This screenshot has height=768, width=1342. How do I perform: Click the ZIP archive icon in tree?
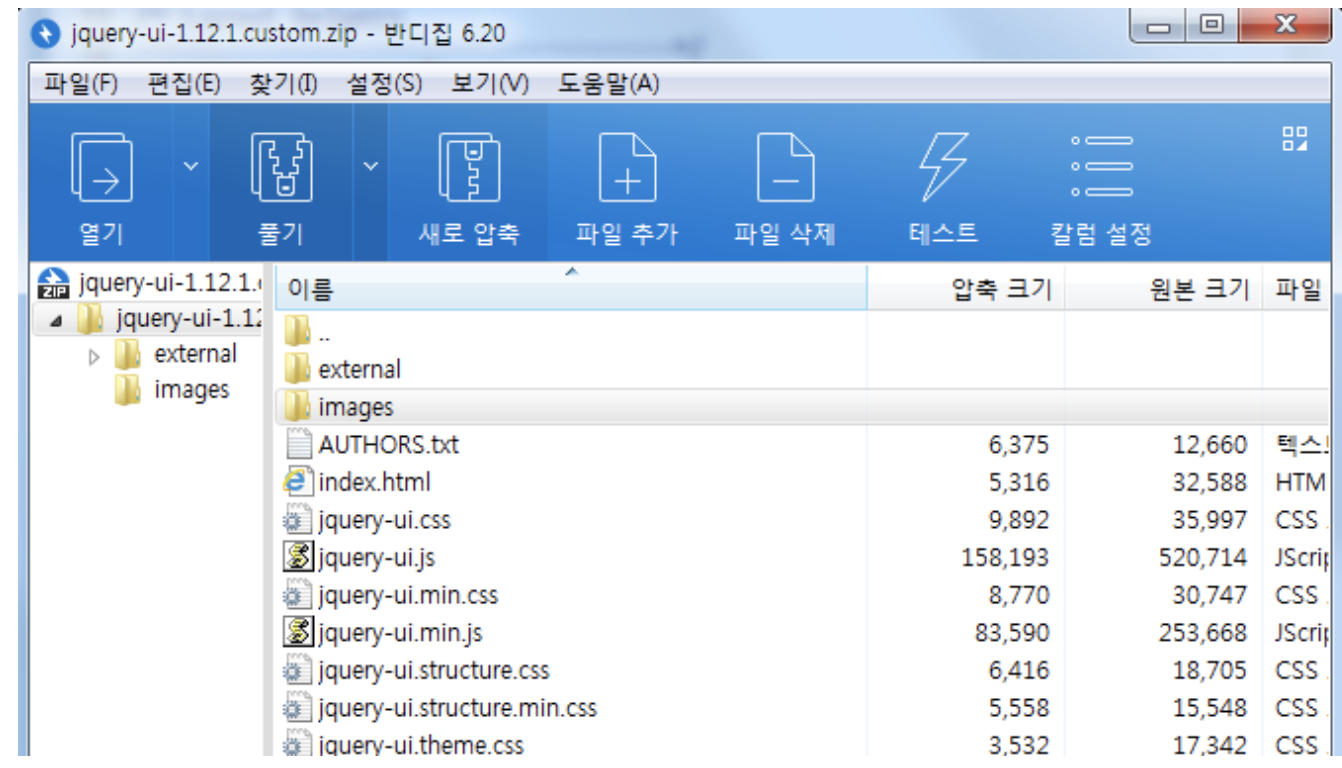54,284
